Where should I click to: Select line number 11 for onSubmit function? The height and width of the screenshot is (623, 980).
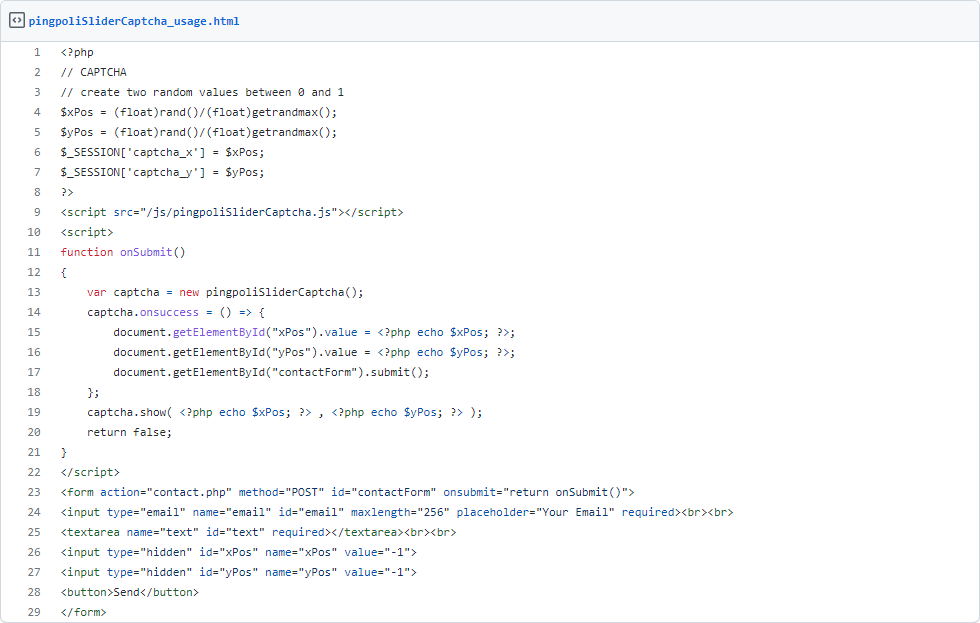tap(34, 252)
